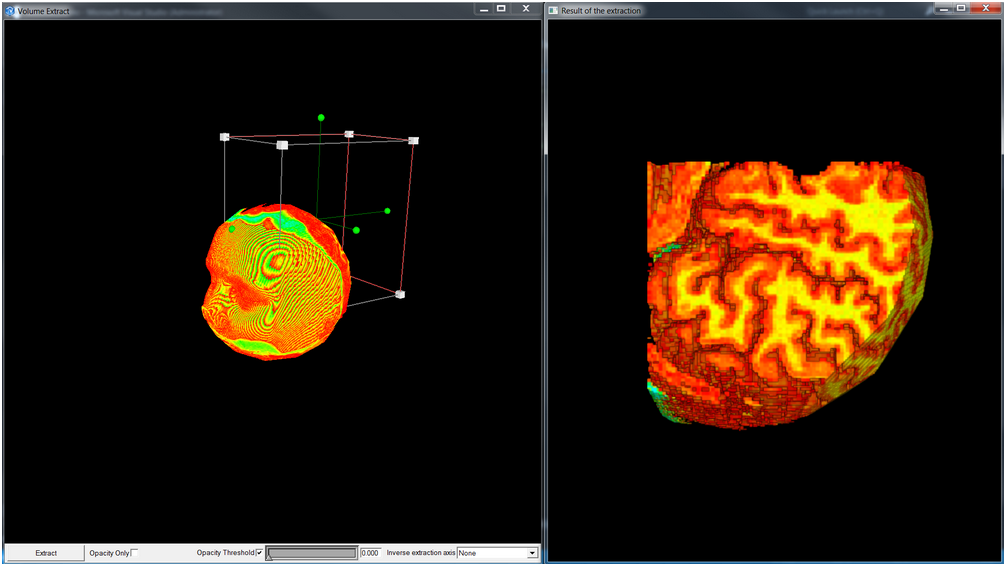This screenshot has width=1004, height=564.
Task: Select the rightmost green sphere handle
Action: click(x=387, y=211)
